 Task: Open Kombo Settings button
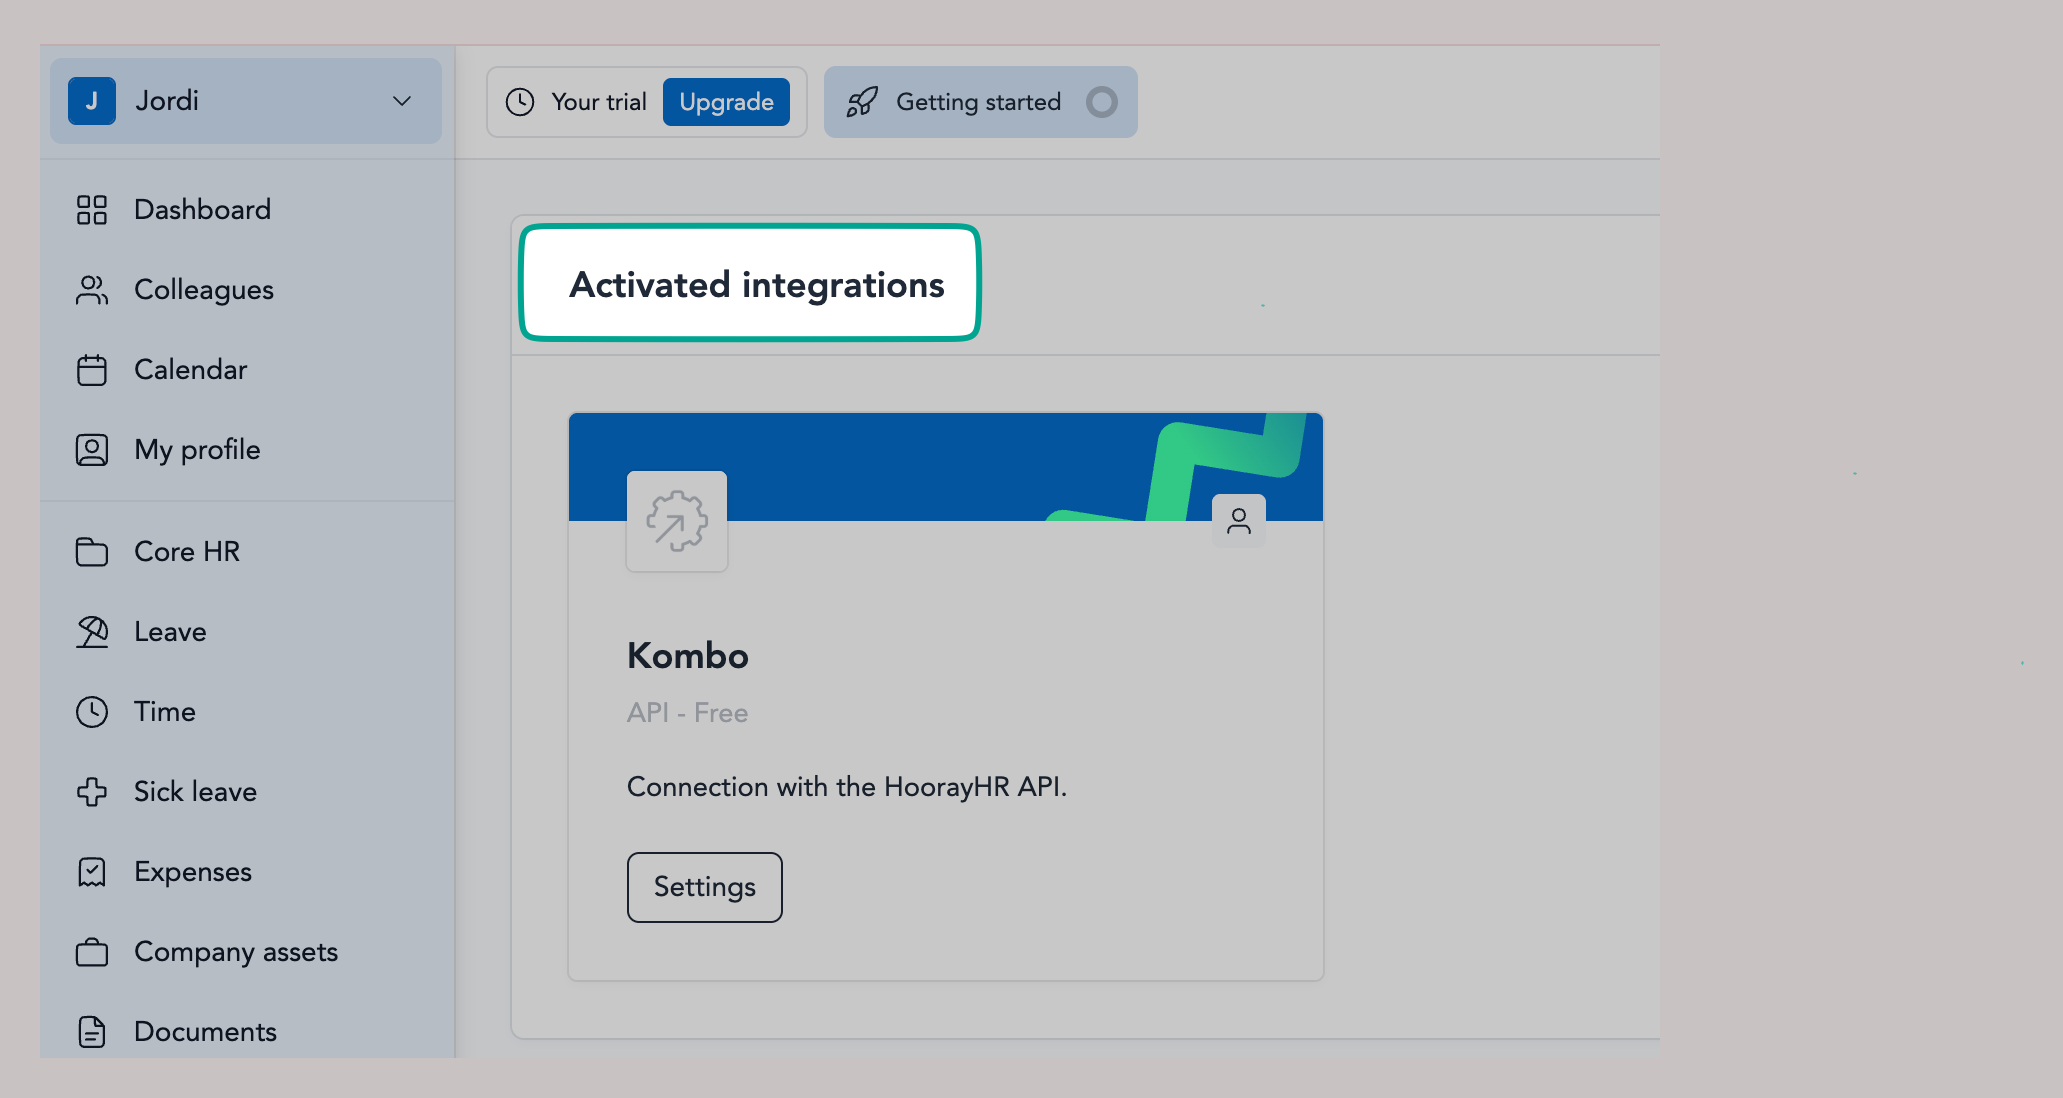(x=704, y=887)
